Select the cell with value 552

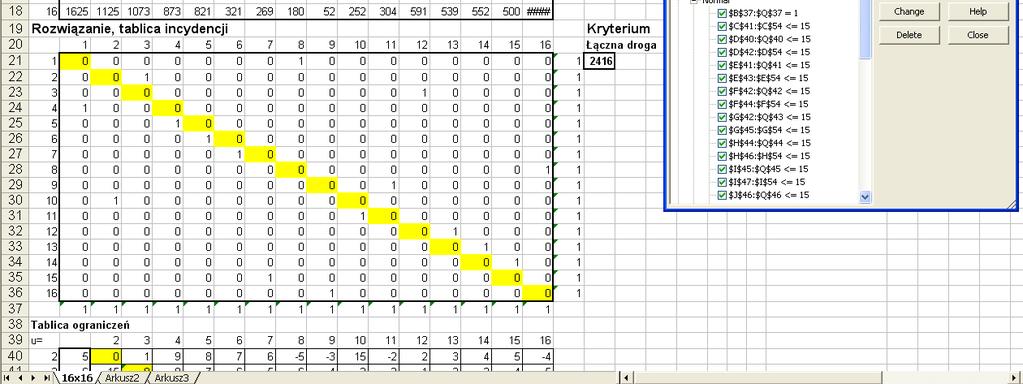(476, 12)
